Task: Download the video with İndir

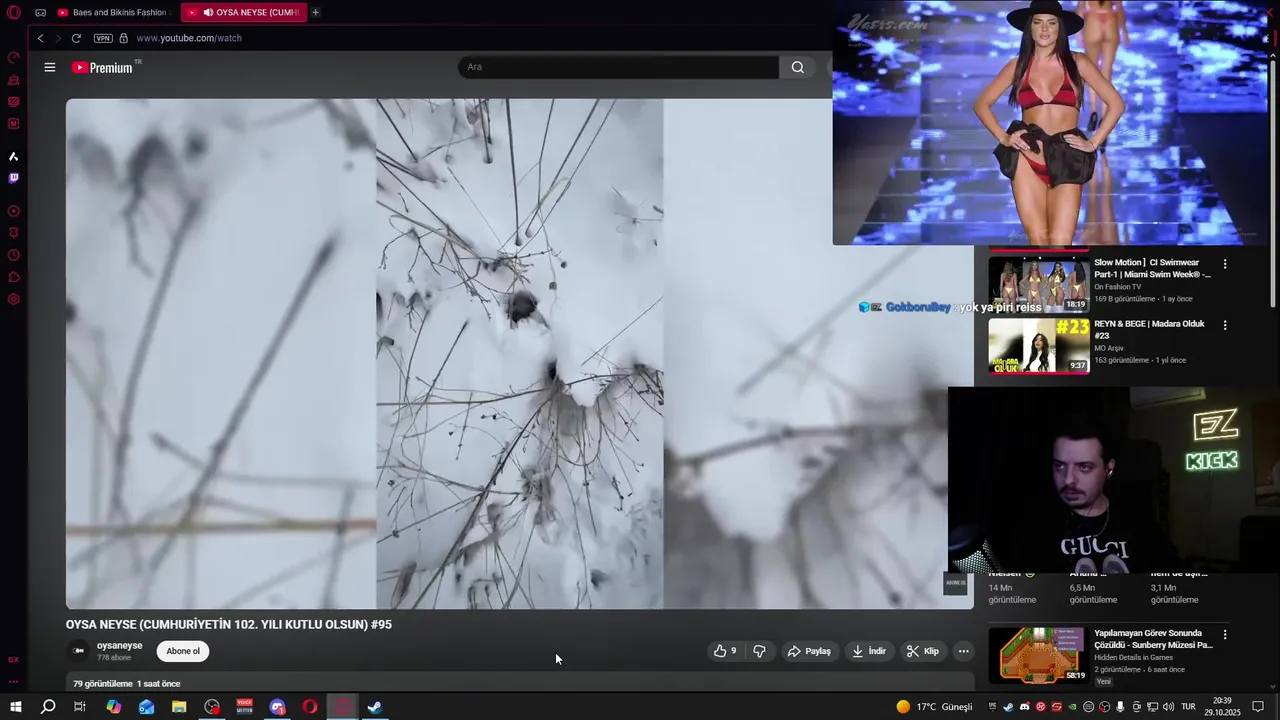Action: (869, 651)
